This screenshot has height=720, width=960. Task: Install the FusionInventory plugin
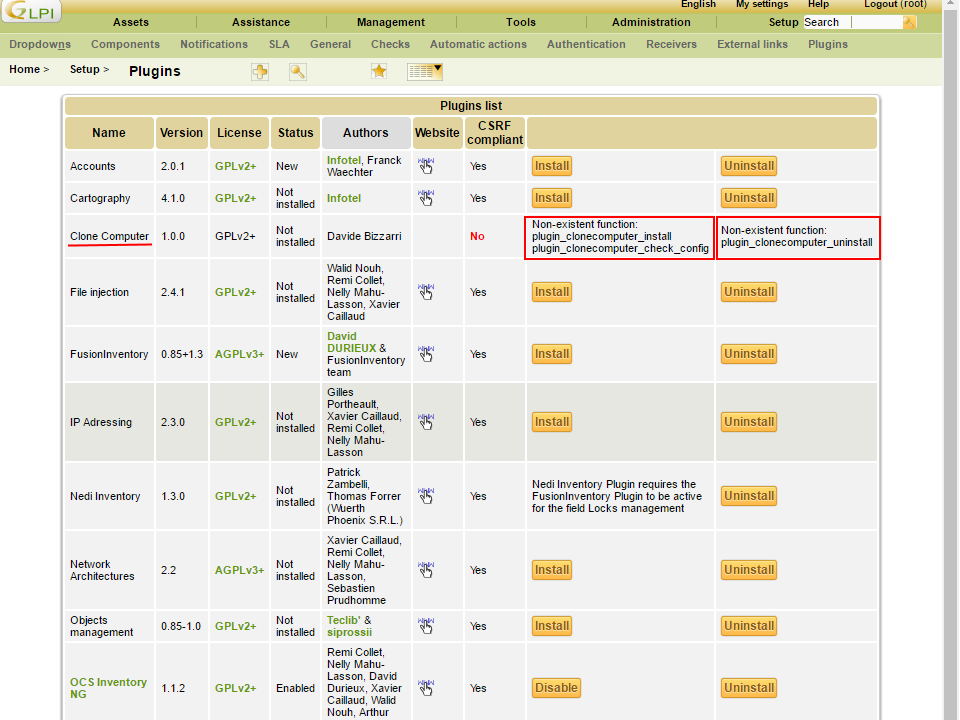point(552,354)
